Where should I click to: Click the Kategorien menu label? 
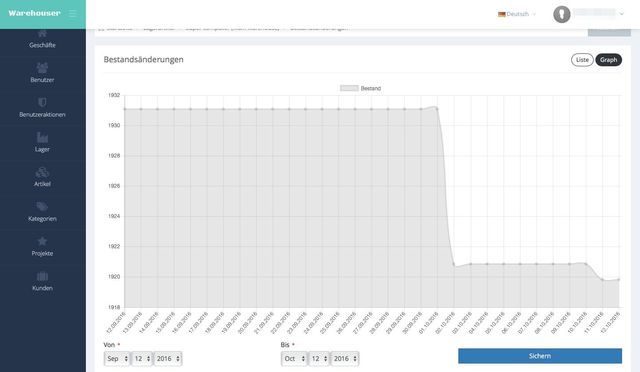(42, 219)
